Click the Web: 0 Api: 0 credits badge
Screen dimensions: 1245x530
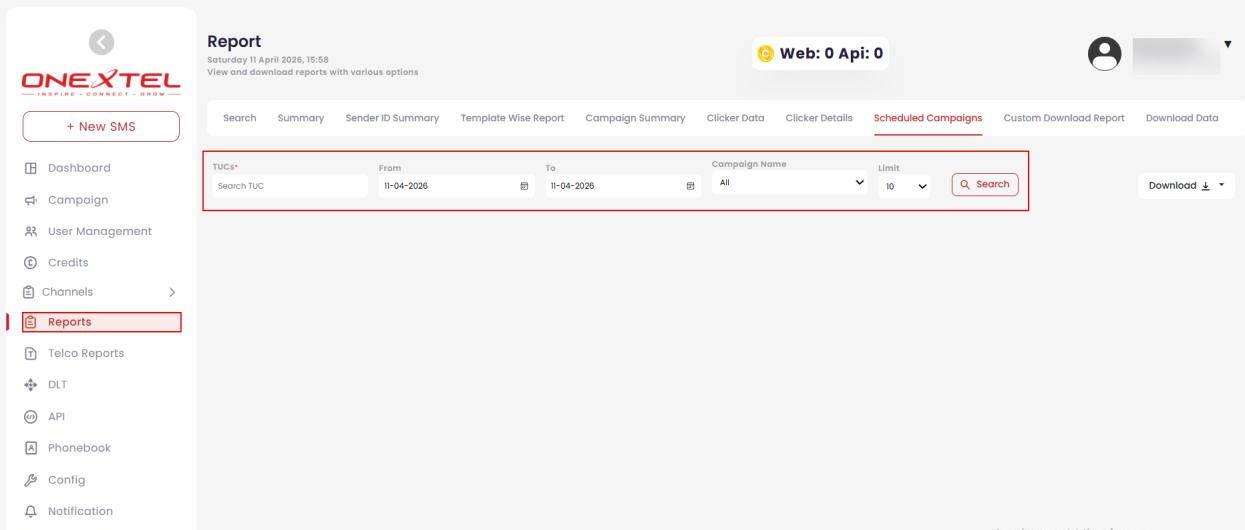[820, 53]
